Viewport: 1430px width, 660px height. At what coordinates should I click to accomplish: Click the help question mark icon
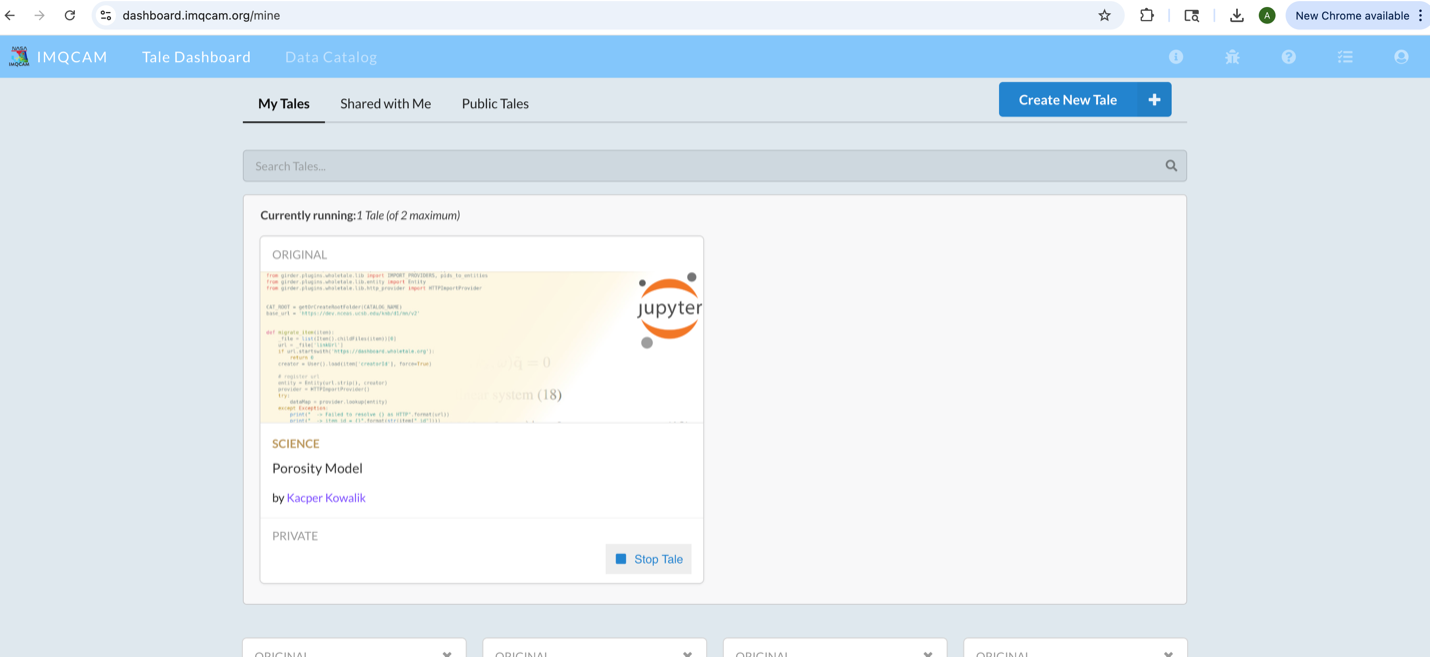click(x=1289, y=57)
